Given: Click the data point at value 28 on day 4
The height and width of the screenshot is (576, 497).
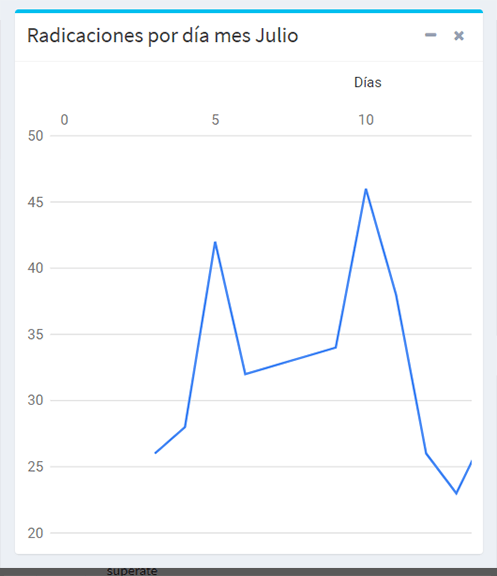Looking at the screenshot, I should [185, 427].
